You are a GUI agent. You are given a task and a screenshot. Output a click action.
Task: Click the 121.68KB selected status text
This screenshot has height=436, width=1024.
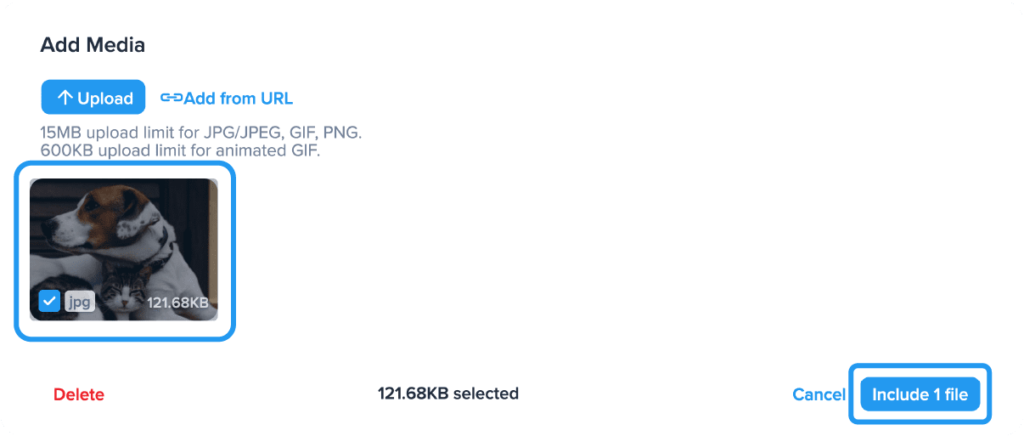point(447,394)
